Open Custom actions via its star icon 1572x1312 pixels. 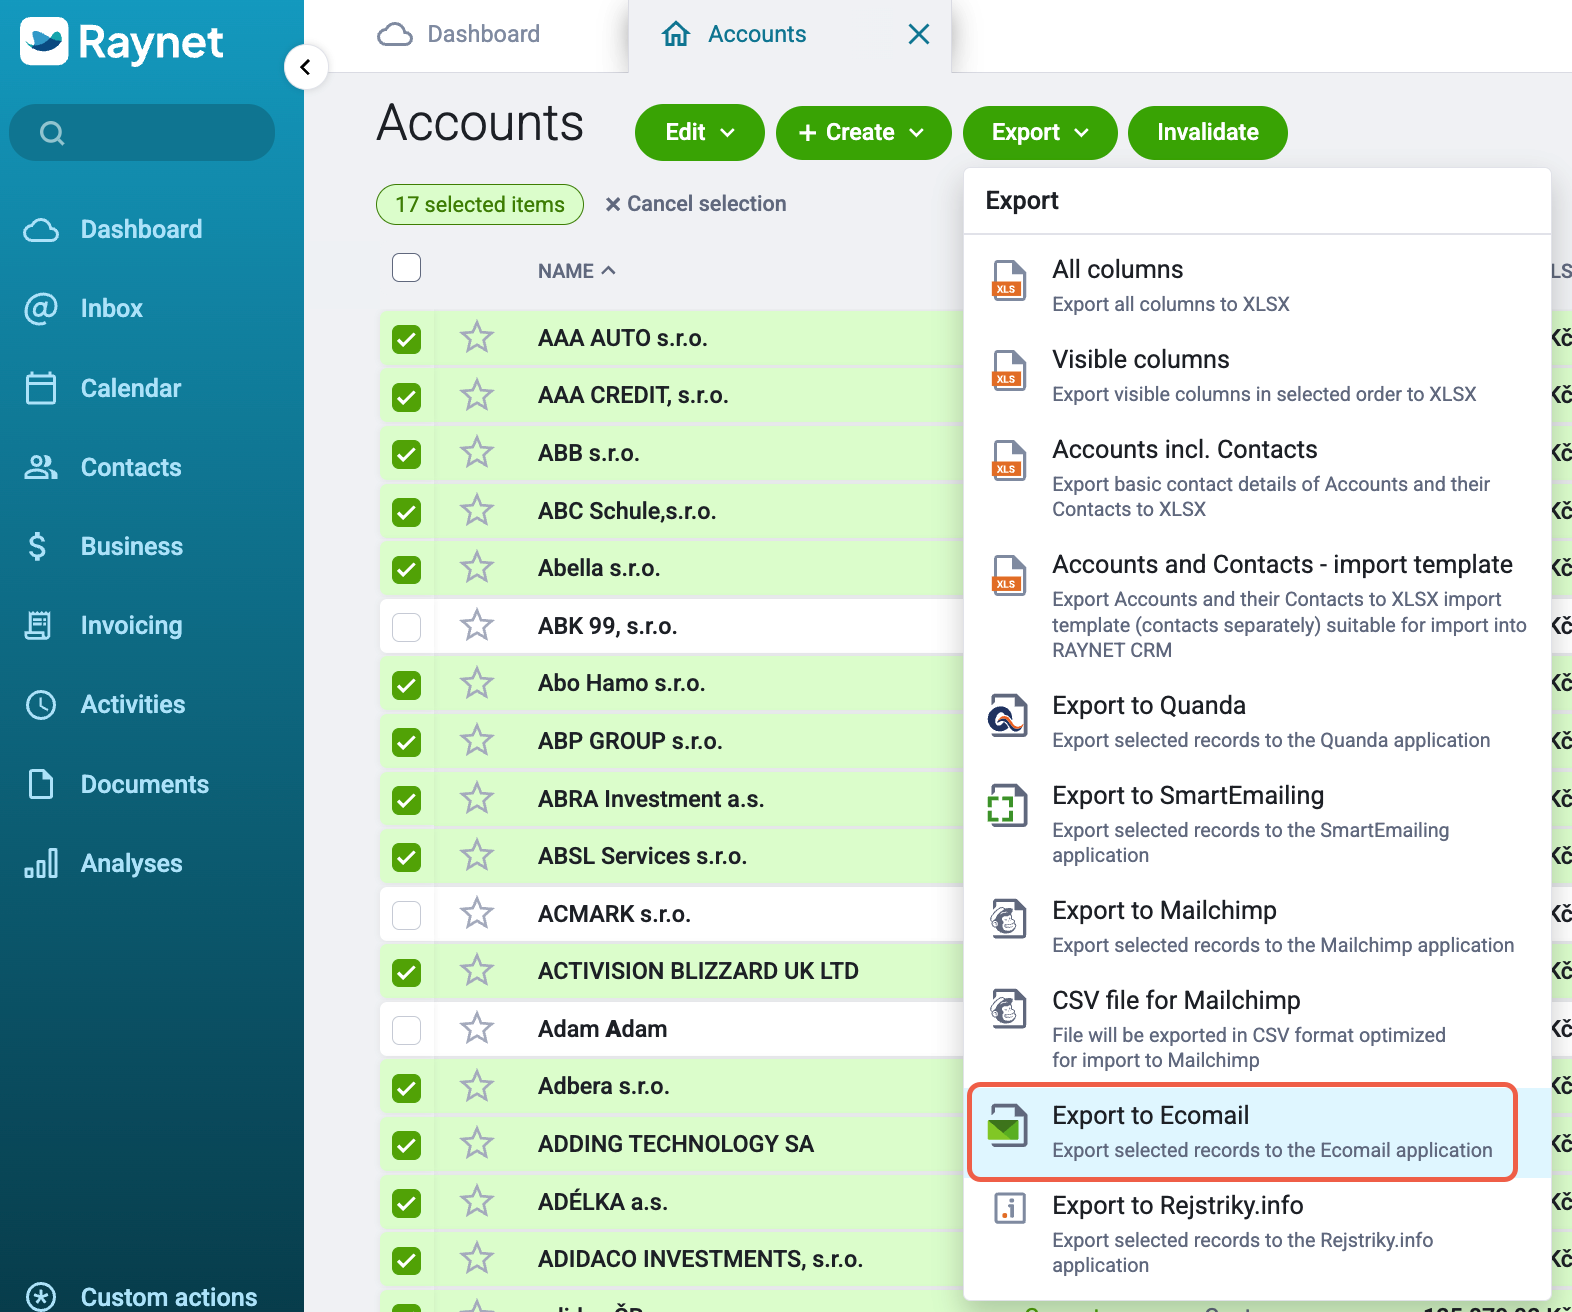[41, 1297]
